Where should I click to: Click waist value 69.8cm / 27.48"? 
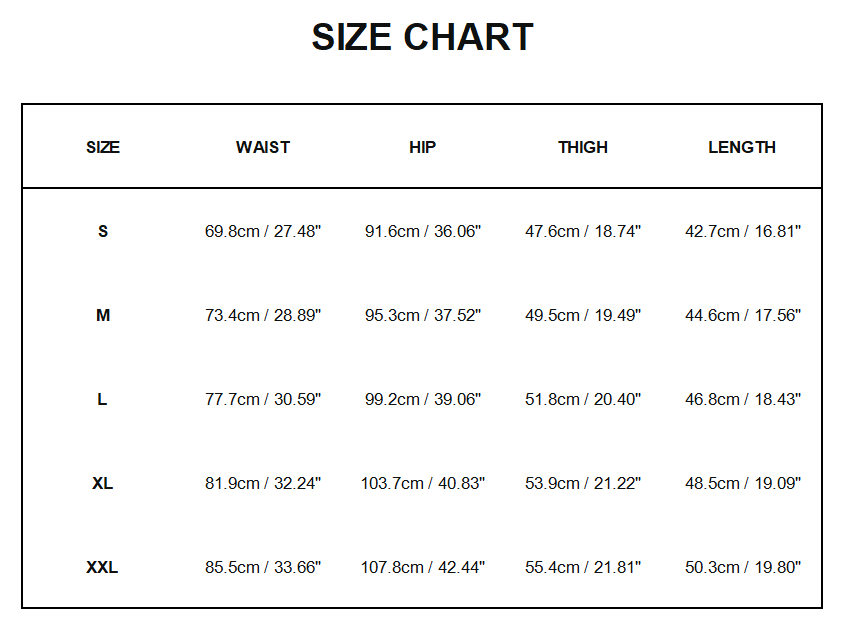coord(263,231)
